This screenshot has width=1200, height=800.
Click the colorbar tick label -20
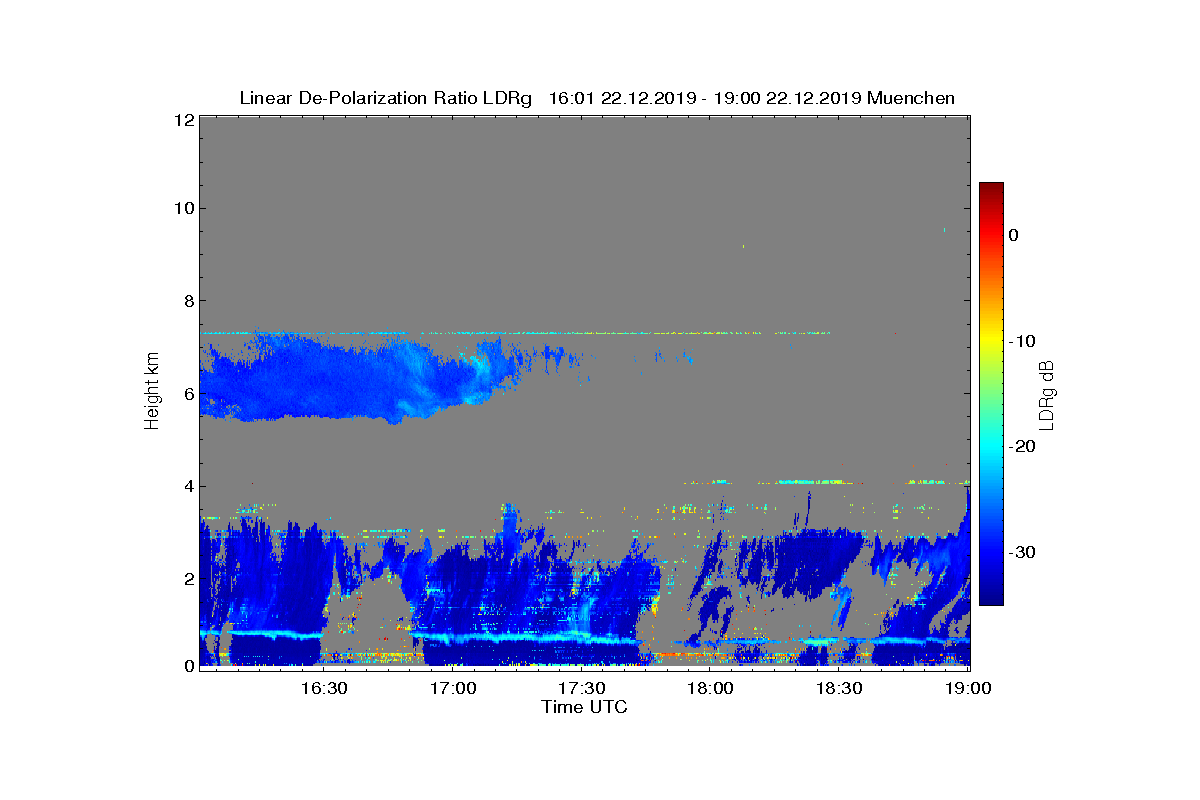click(1022, 447)
